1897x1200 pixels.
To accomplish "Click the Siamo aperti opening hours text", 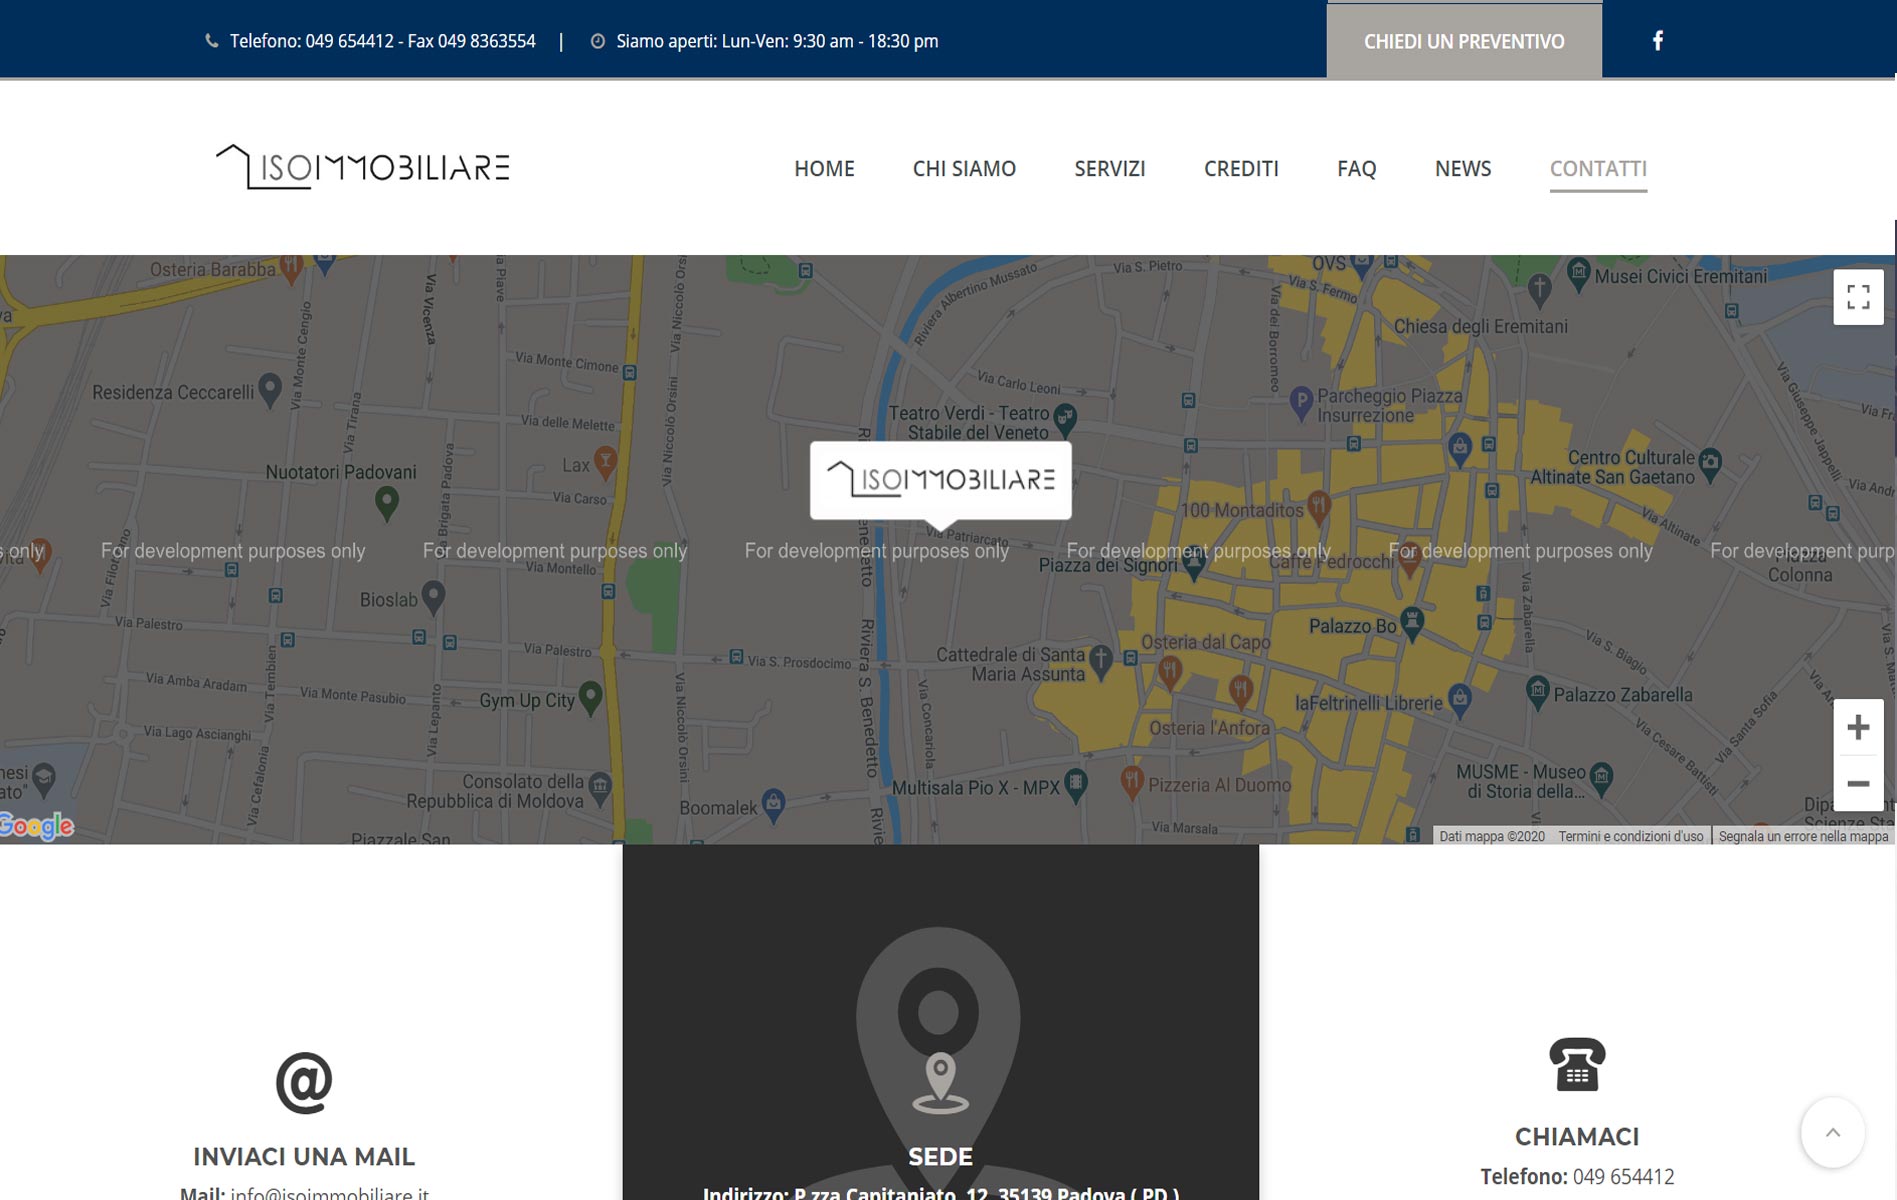I will [777, 41].
